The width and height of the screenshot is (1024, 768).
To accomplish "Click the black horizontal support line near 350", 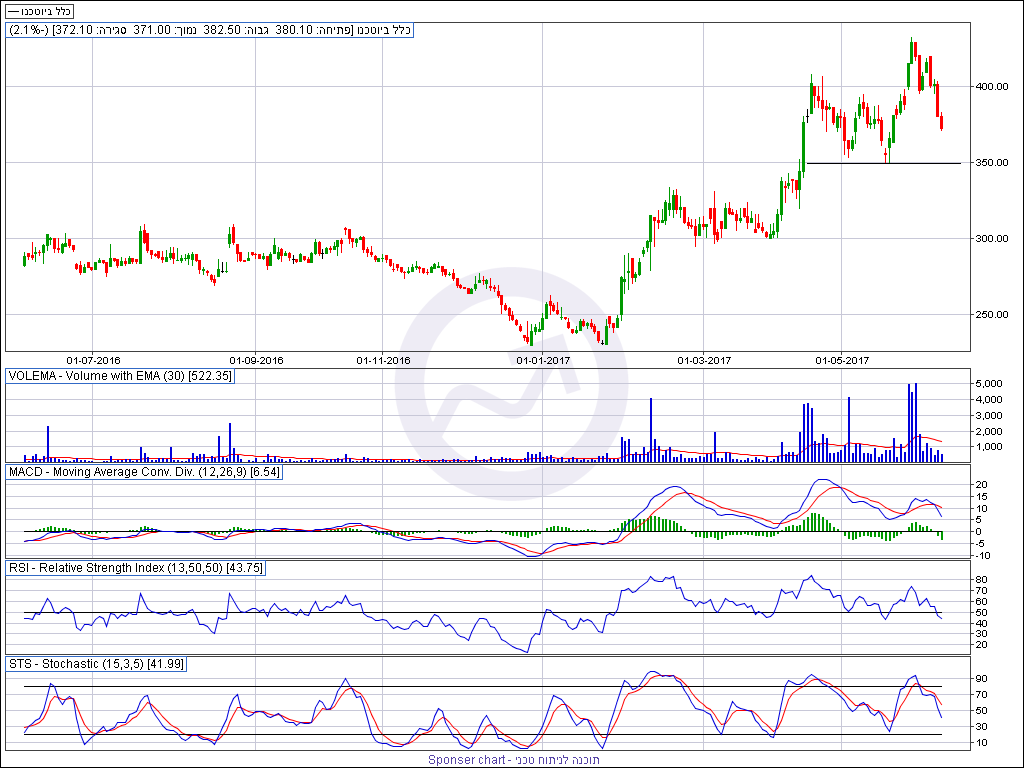I will tap(900, 163).
